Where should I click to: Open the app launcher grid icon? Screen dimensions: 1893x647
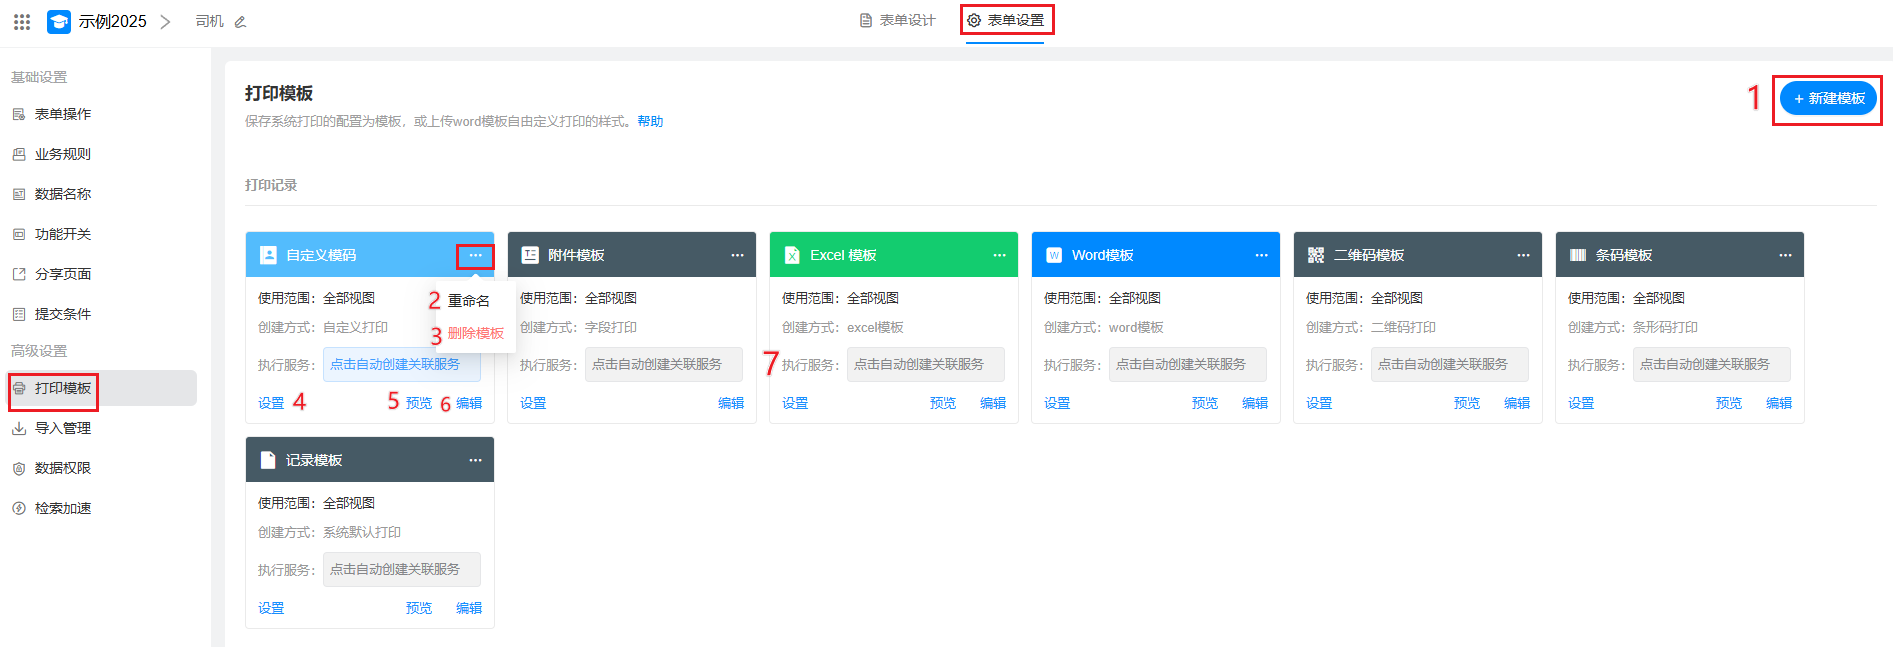pyautogui.click(x=22, y=21)
